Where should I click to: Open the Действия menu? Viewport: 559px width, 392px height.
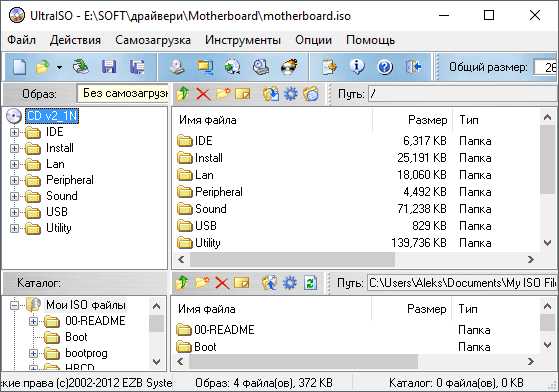coord(75,40)
